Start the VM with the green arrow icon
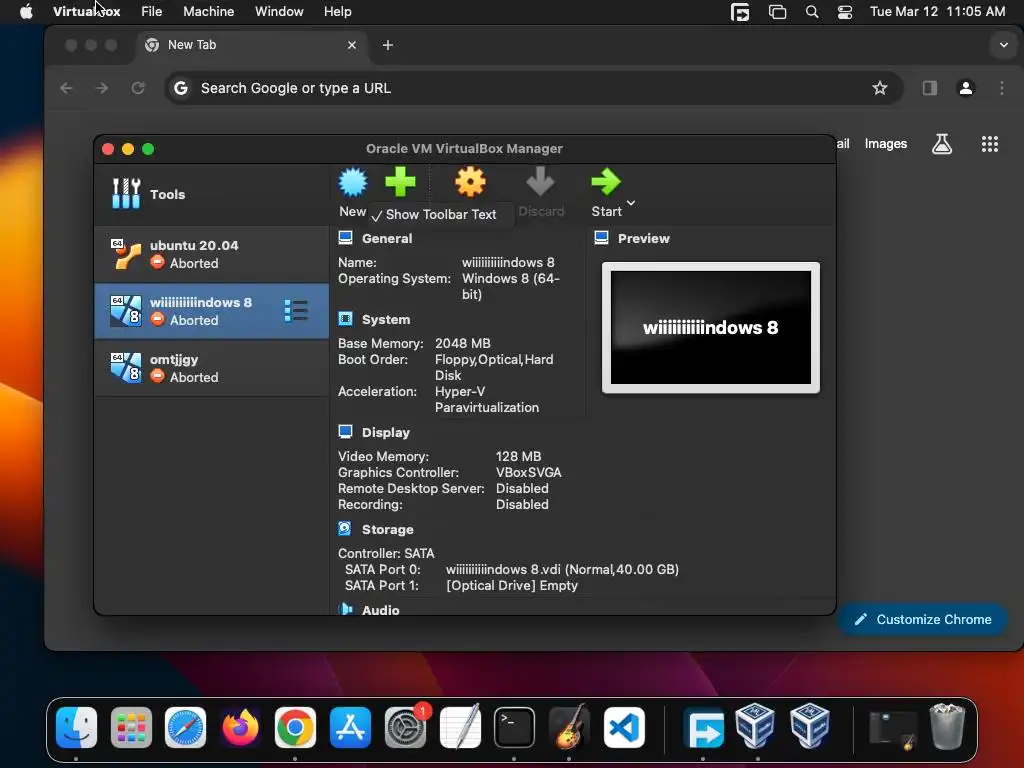 [x=605, y=182]
